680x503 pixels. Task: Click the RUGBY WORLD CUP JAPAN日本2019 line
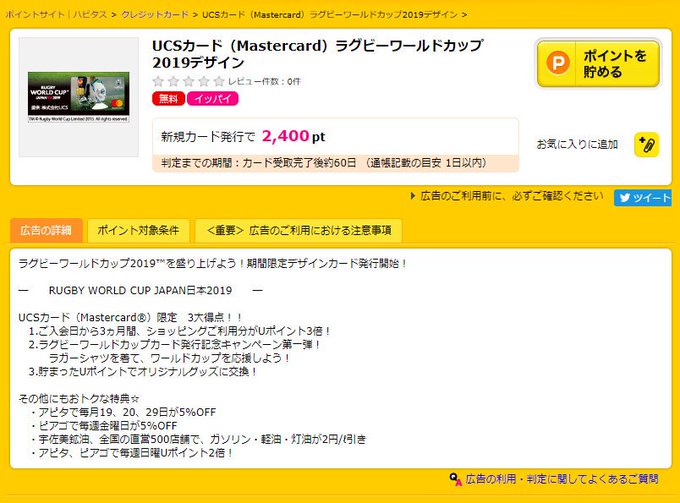click(x=141, y=290)
